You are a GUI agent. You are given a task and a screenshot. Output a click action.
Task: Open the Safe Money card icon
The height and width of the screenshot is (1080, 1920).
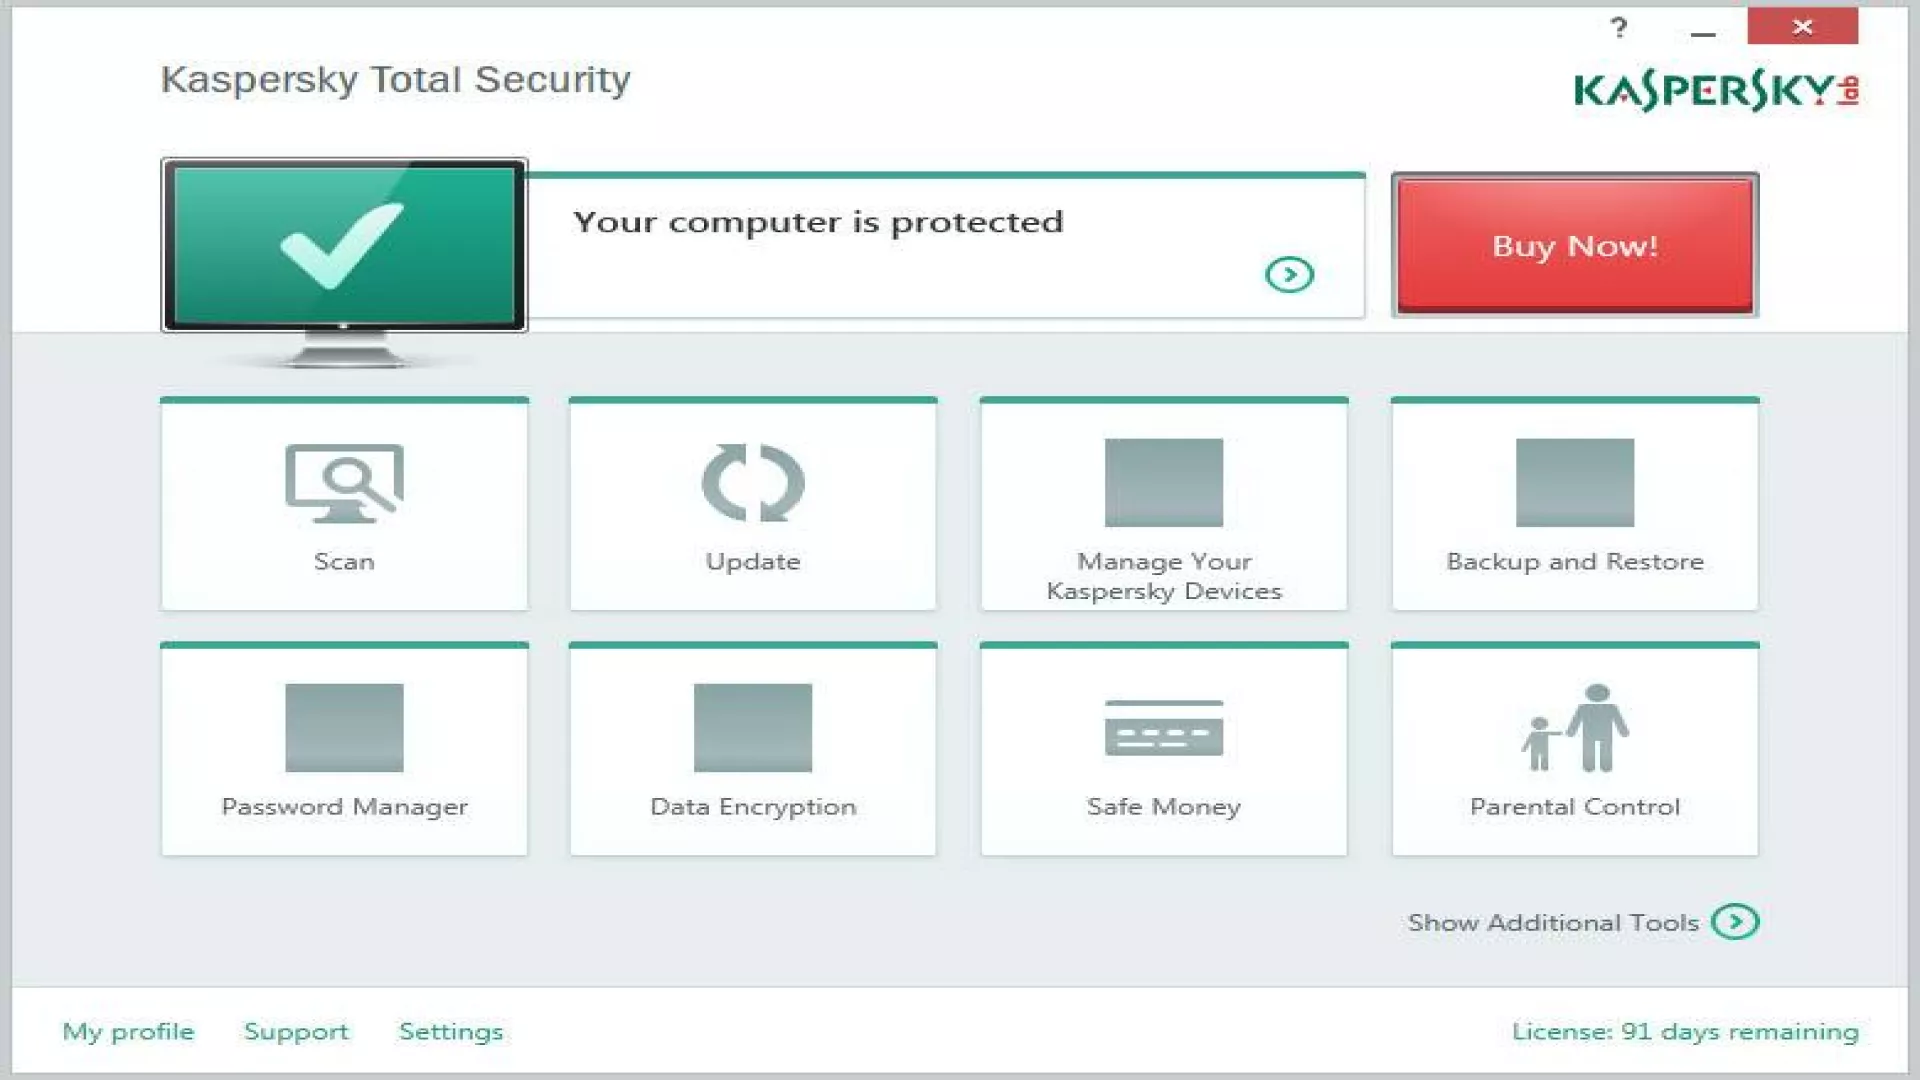[1163, 728]
